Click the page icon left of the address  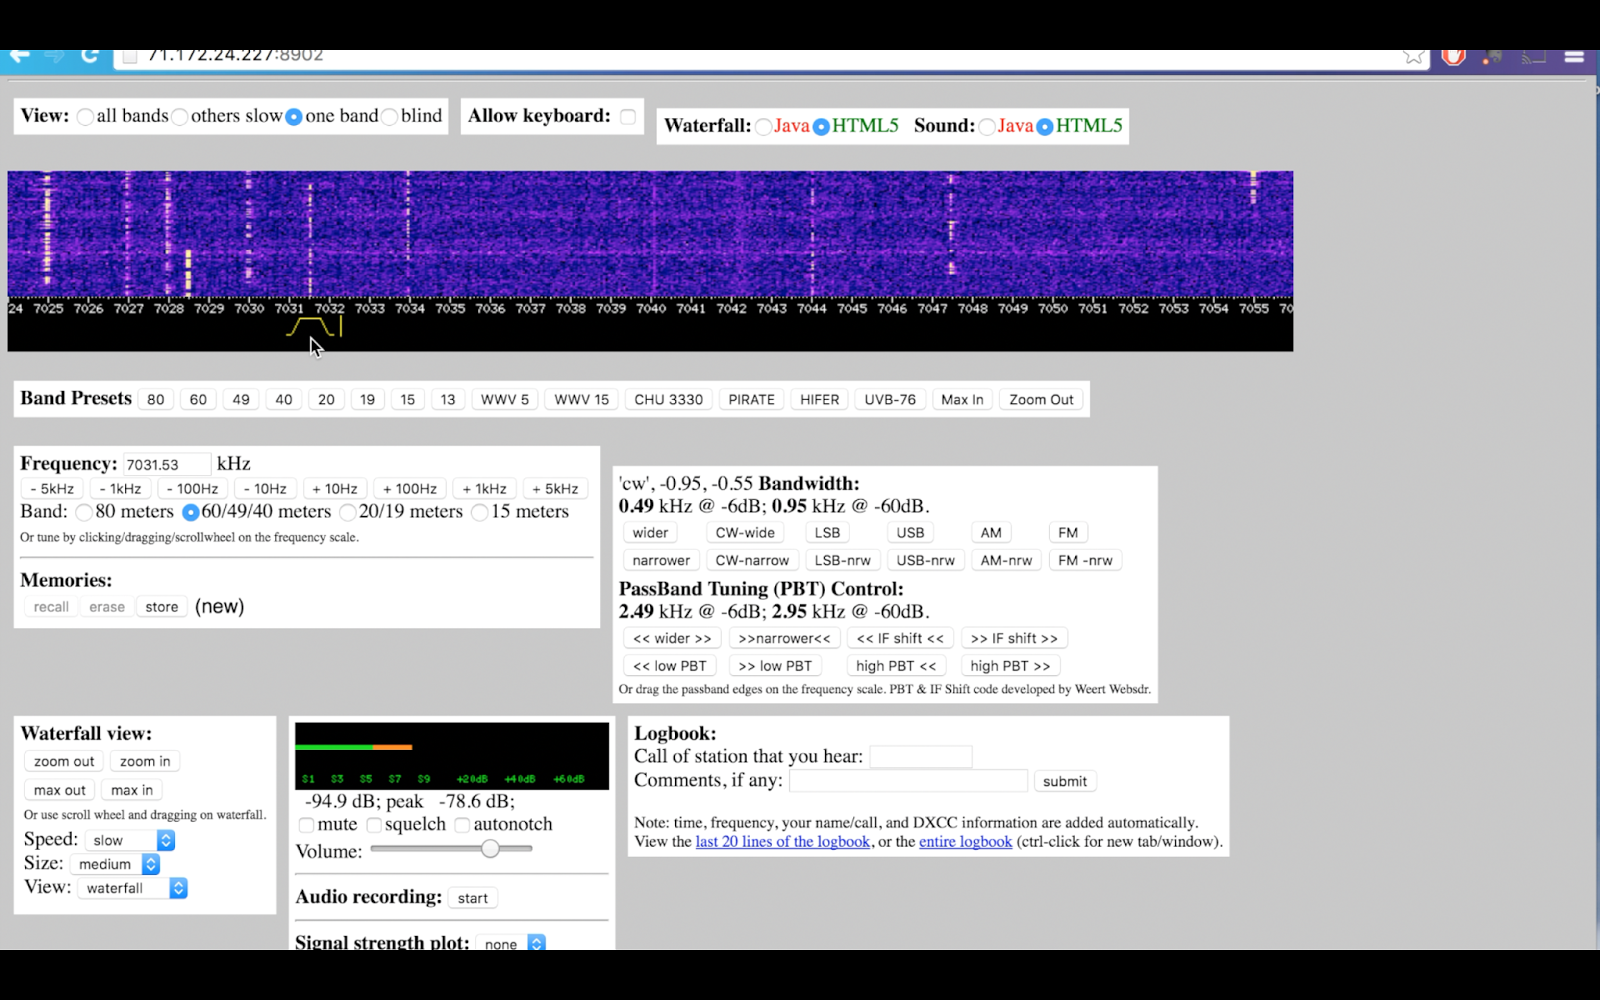pos(129,57)
